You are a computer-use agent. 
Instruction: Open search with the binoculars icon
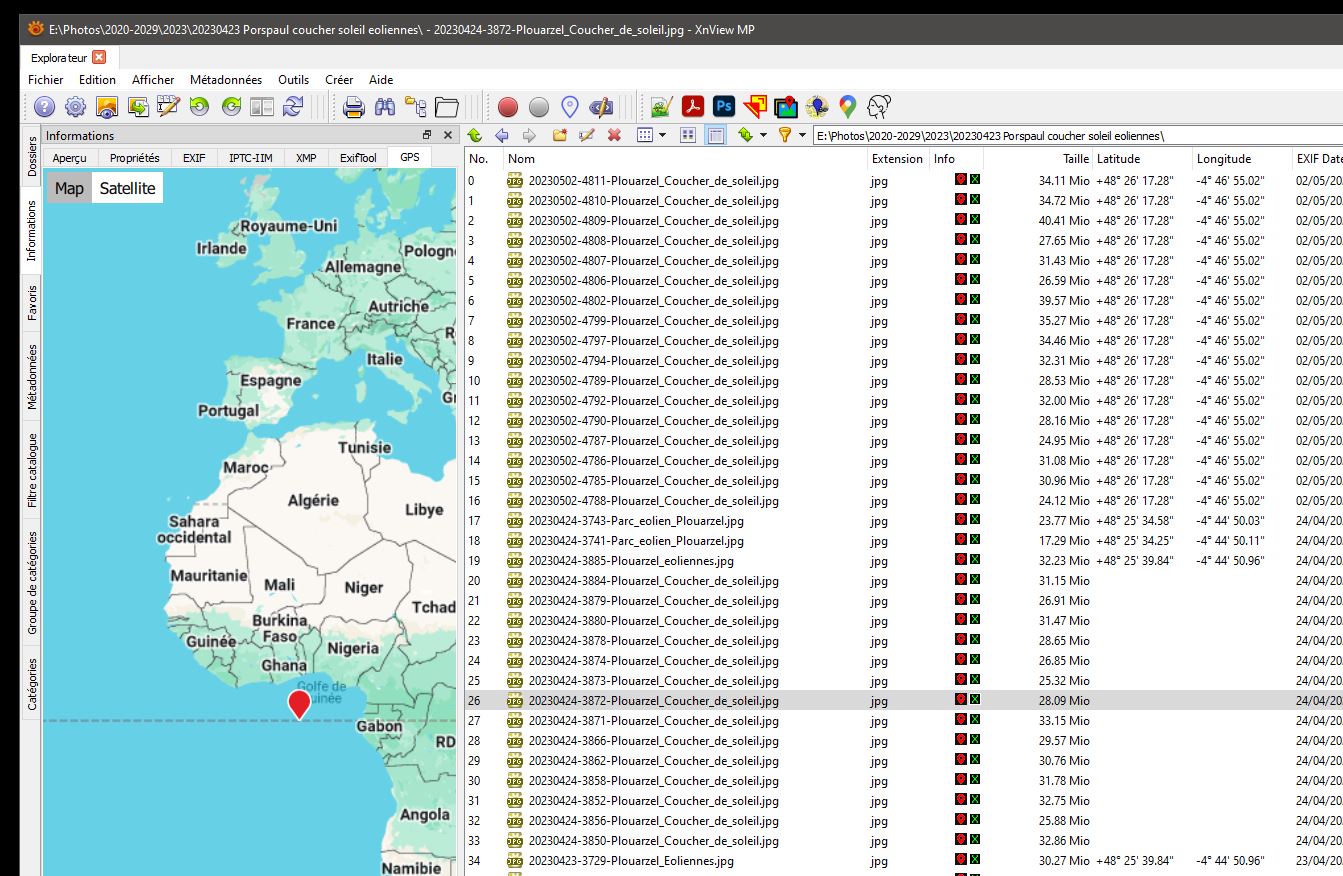[x=384, y=107]
